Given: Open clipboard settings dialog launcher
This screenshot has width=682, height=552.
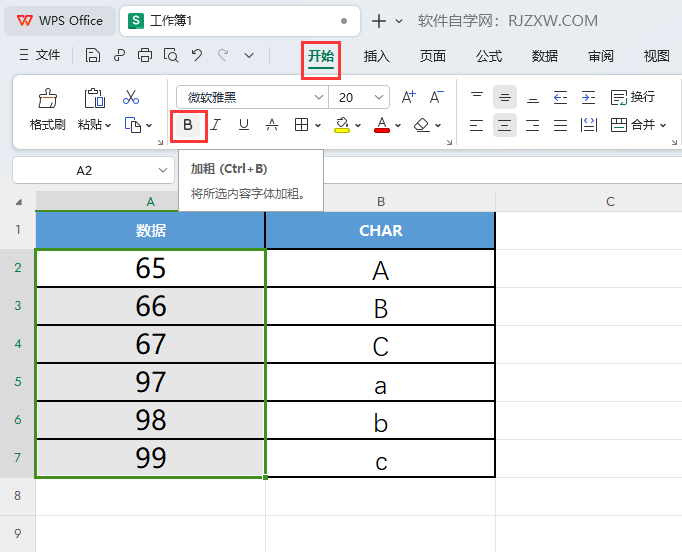Looking at the screenshot, I should coord(160,142).
